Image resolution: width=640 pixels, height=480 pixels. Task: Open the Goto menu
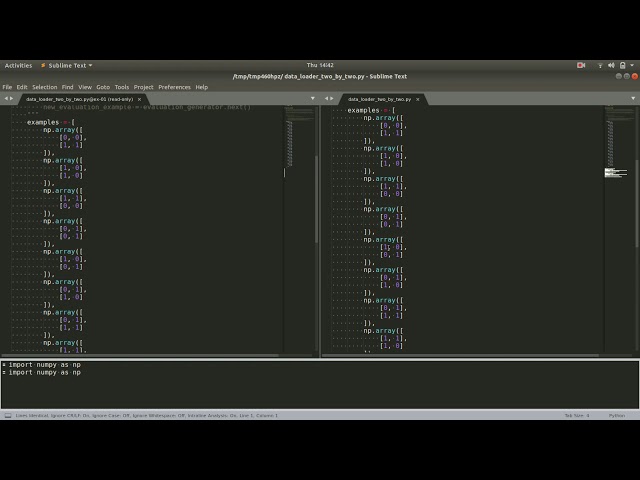coord(103,87)
